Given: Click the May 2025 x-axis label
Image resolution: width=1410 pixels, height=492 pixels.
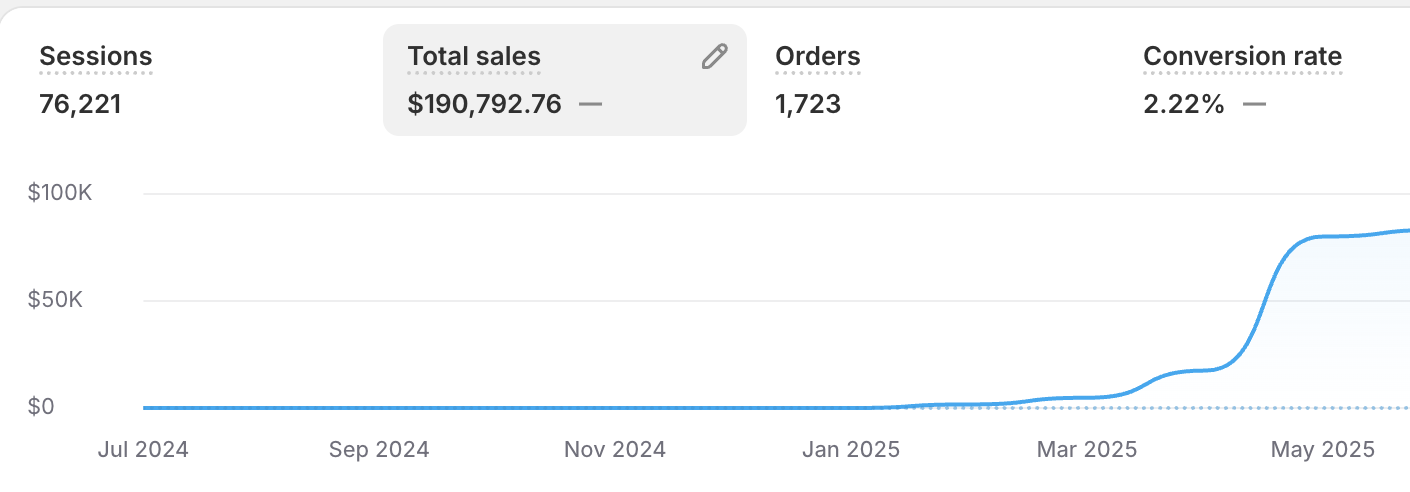Looking at the screenshot, I should point(1320,450).
